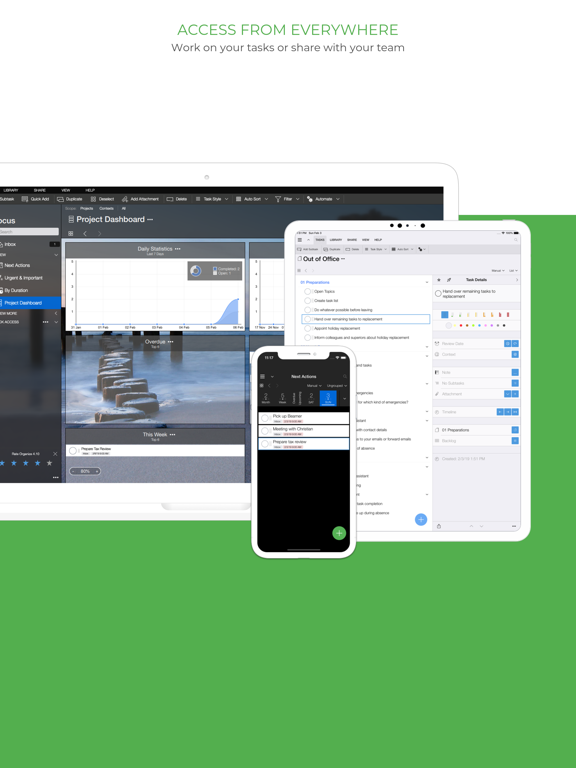Click blue button in 01 Preparations row
This screenshot has height=768, width=576.
[x=515, y=430]
